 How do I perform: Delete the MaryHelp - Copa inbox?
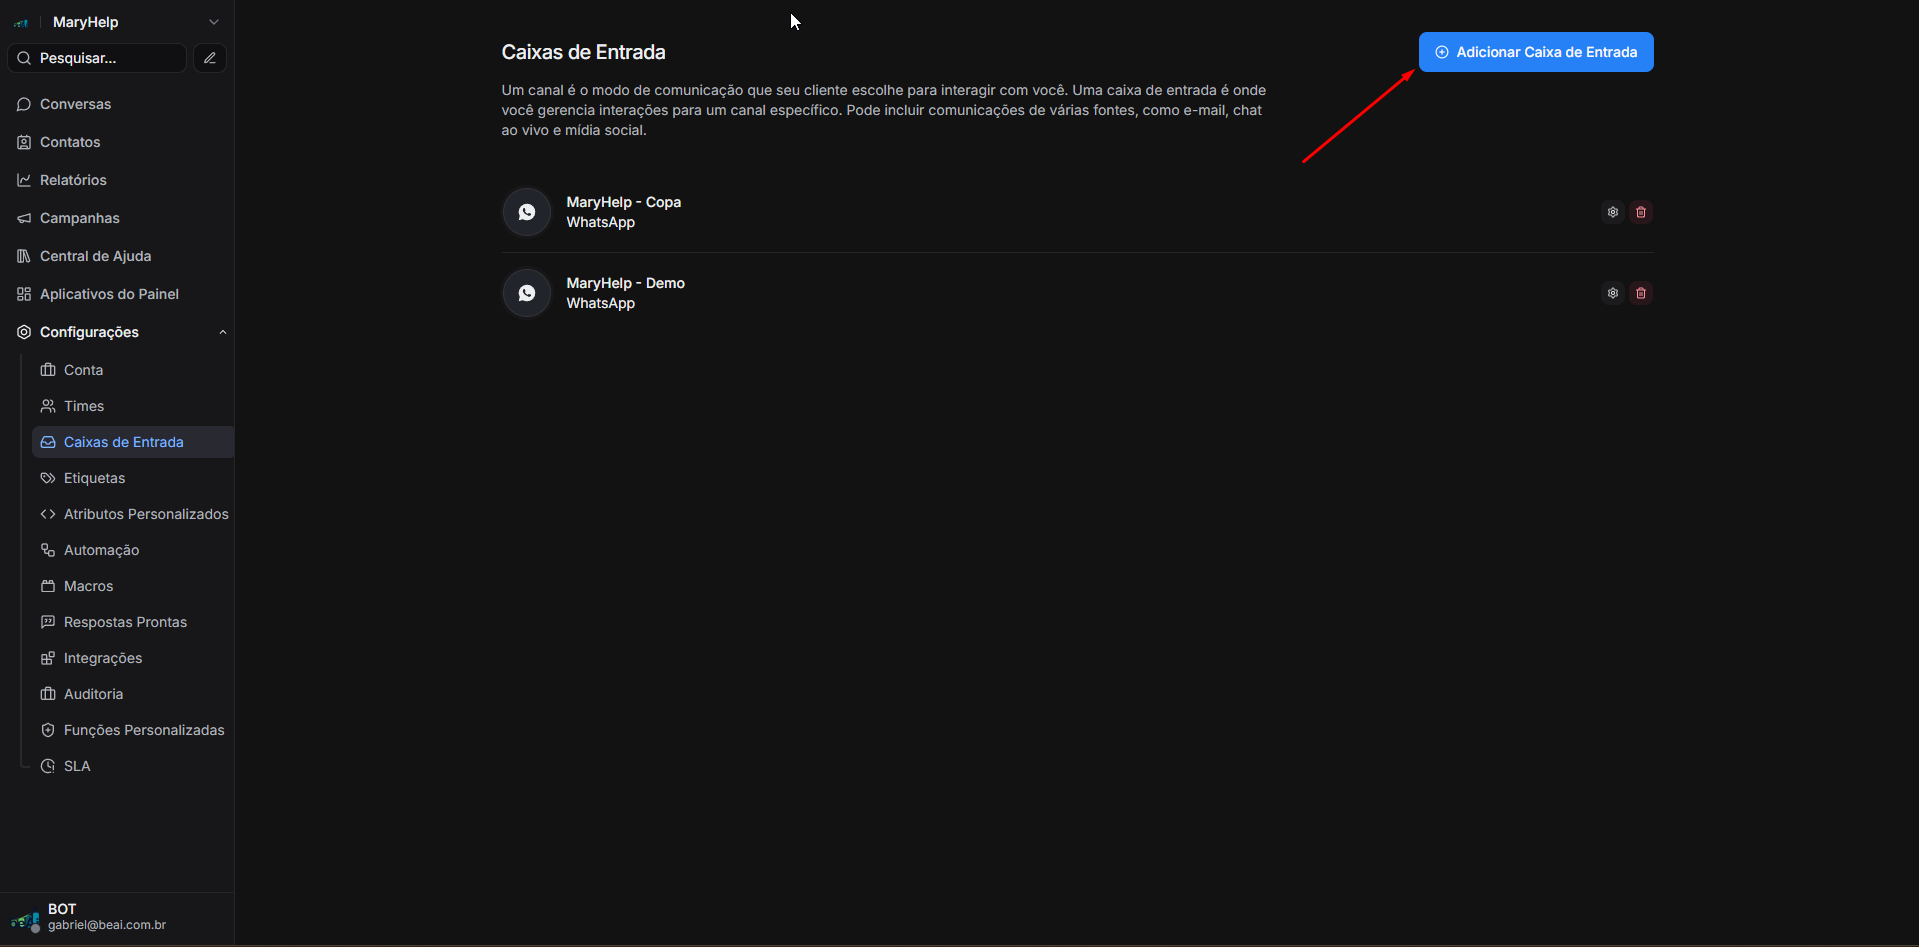click(1640, 212)
